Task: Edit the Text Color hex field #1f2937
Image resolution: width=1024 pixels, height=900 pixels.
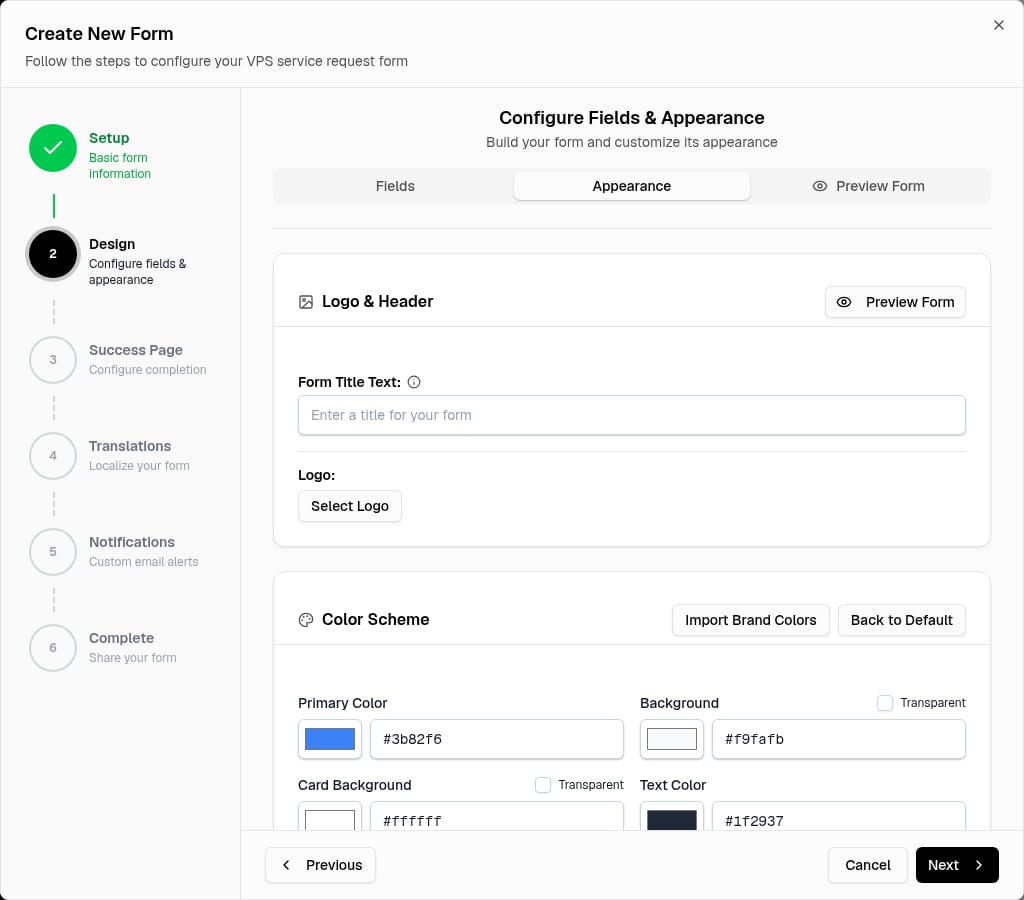Action: [x=839, y=817]
